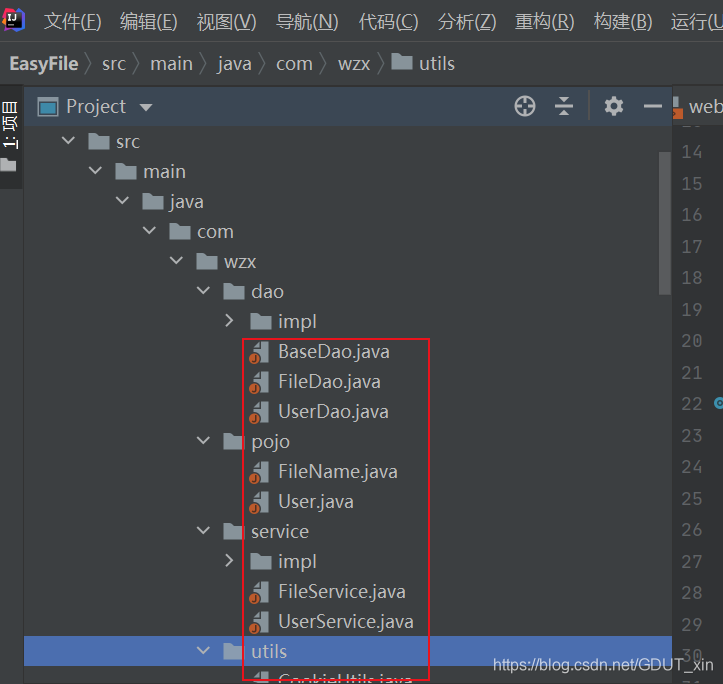Click the src folder icon in tree
This screenshot has width=723, height=684.
click(x=99, y=142)
